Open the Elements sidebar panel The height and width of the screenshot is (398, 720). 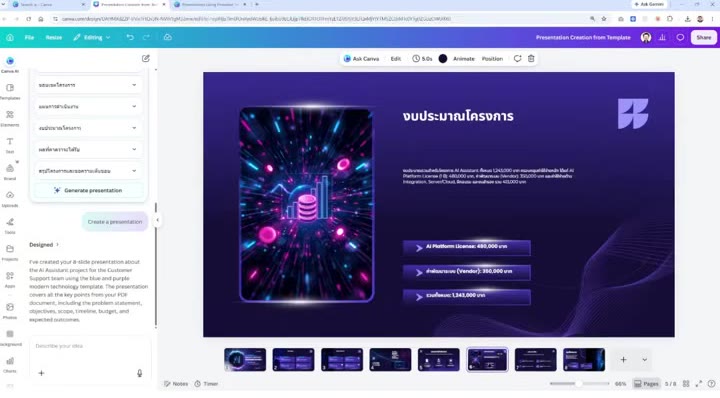coord(10,118)
